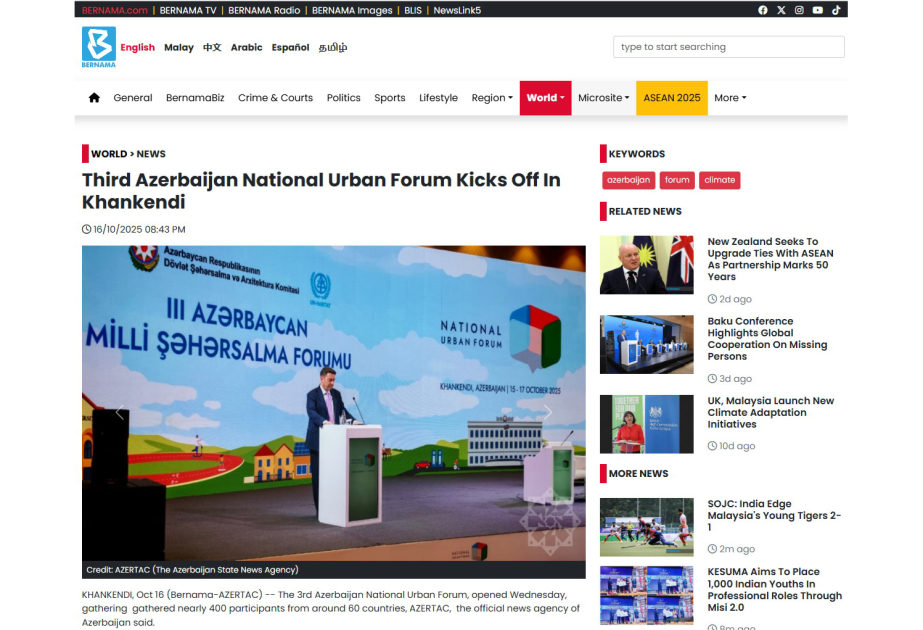Viewport: 923px width, 630px height.
Task: Switch language to Chinese 中文
Action: pyautogui.click(x=212, y=47)
